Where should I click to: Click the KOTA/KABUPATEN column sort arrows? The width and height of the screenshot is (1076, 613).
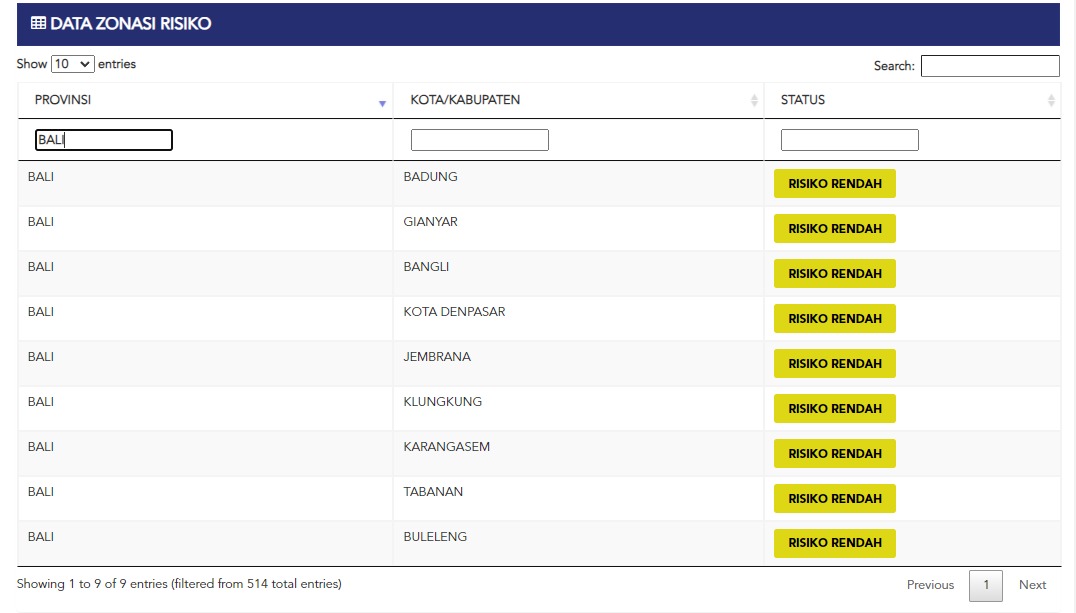754,101
